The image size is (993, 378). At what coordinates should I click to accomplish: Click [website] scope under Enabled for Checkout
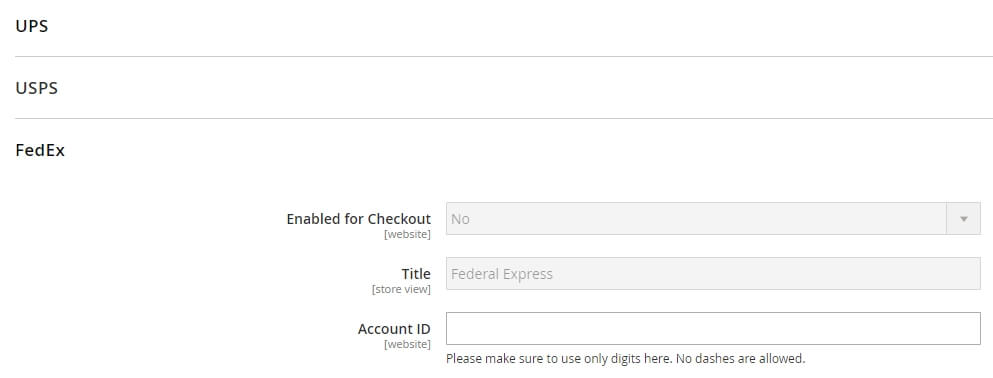point(407,235)
